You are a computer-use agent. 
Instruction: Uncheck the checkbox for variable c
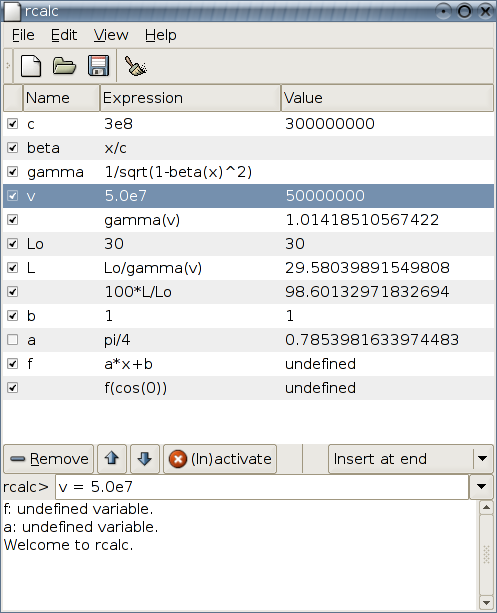pyautogui.click(x=13, y=124)
